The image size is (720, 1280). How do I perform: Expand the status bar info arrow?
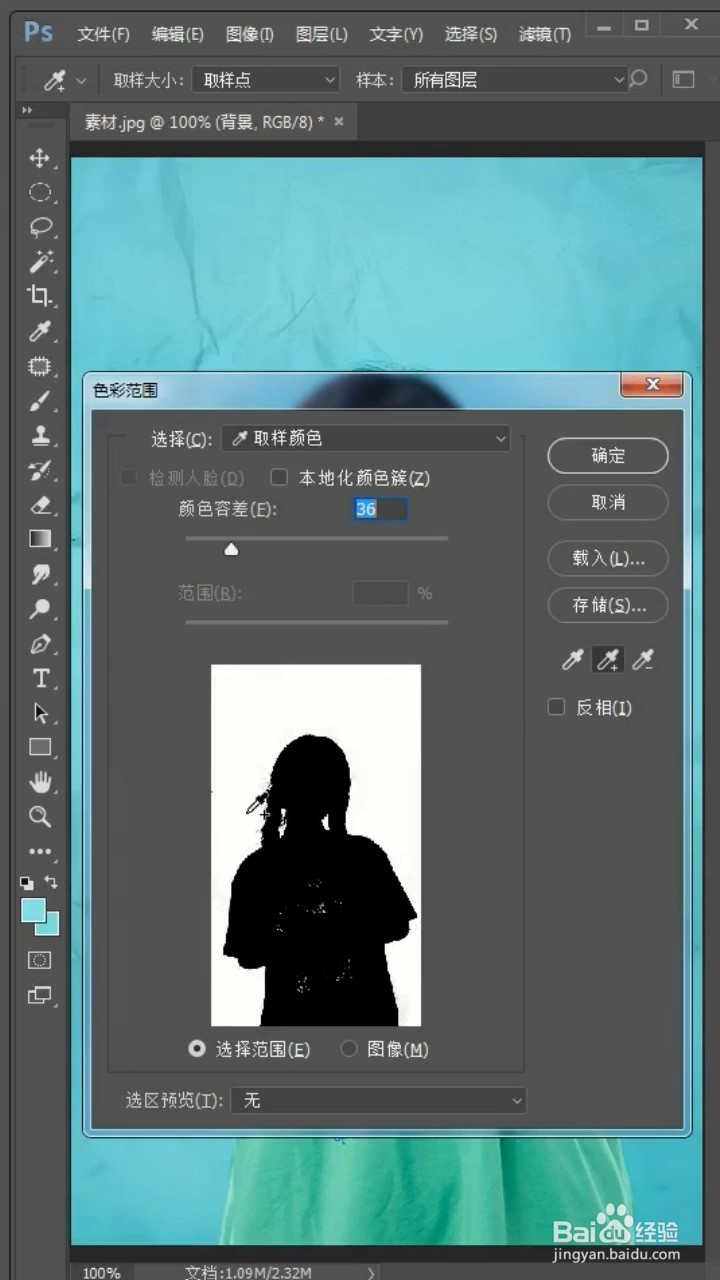pos(371,1273)
